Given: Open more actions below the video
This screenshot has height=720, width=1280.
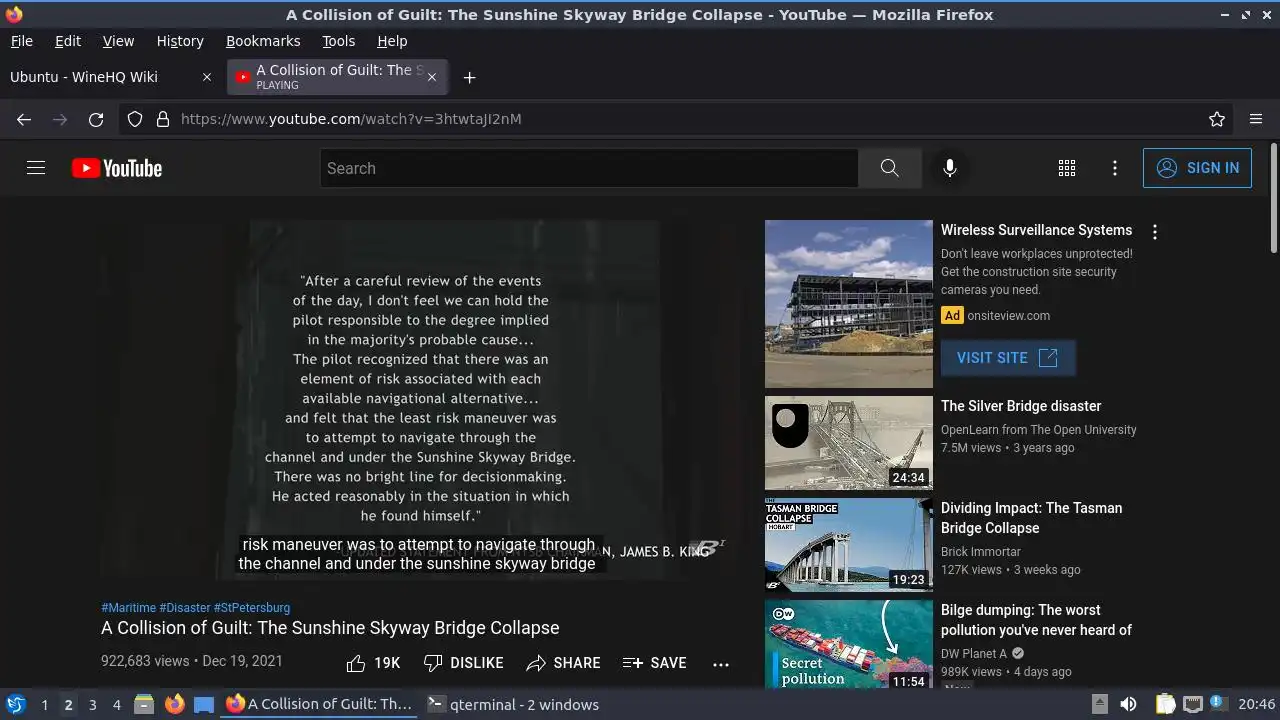Looking at the screenshot, I should 721,663.
